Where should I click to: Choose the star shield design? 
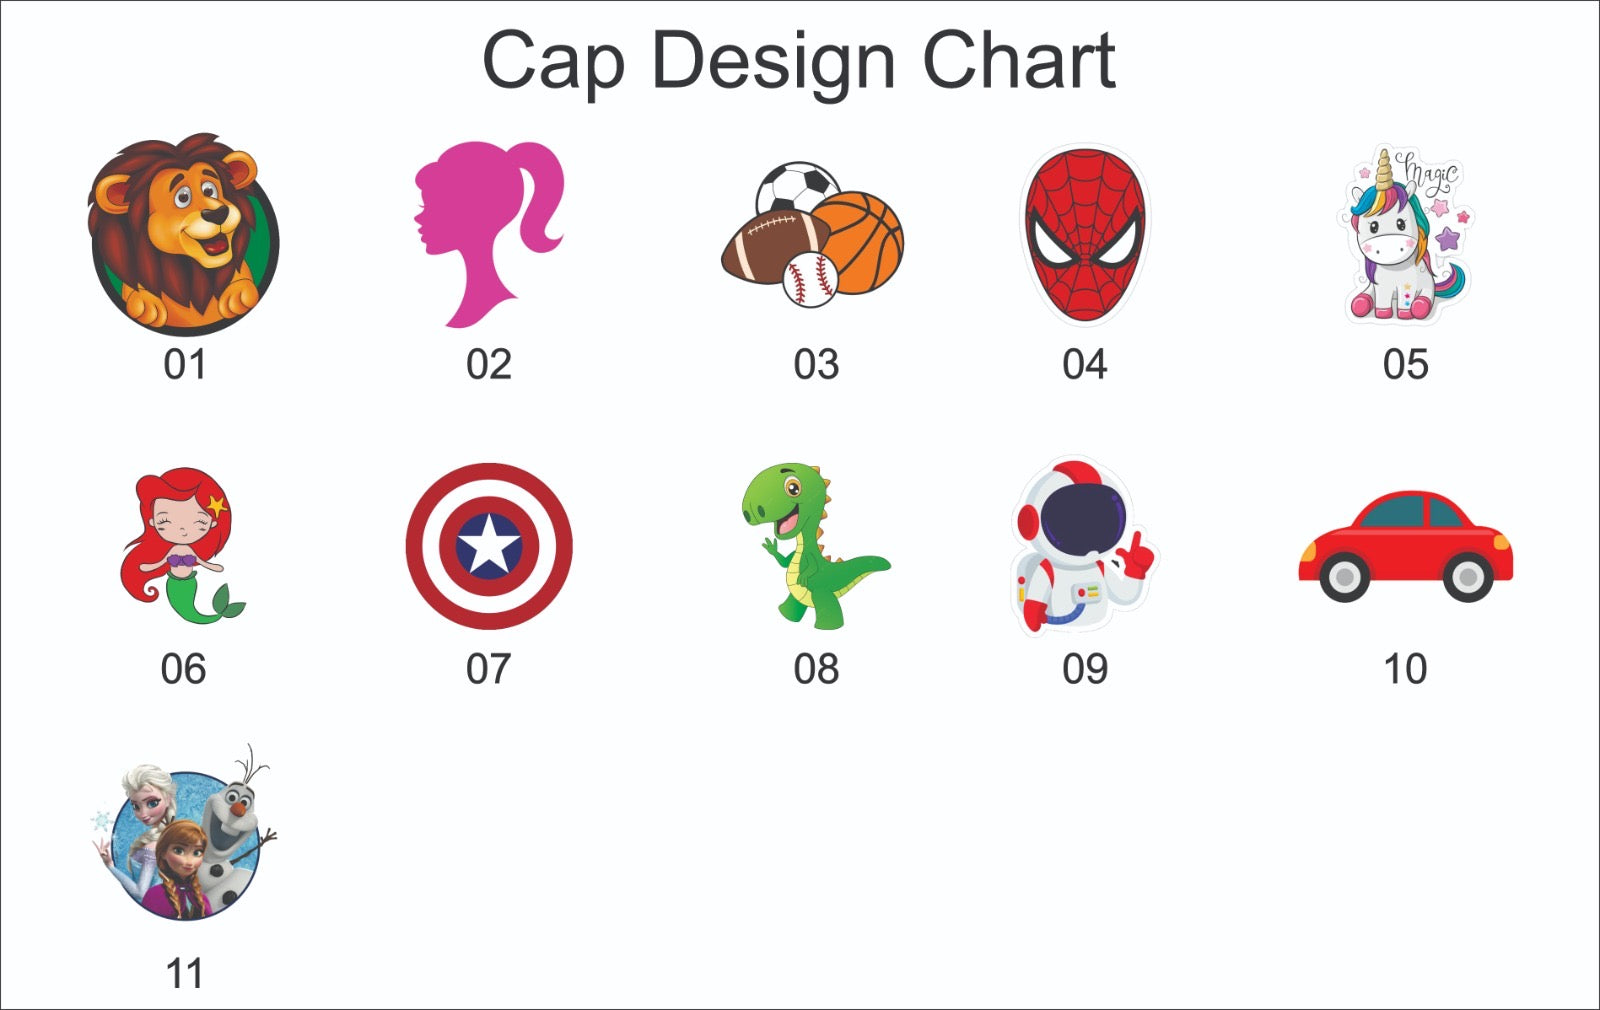coord(489,546)
